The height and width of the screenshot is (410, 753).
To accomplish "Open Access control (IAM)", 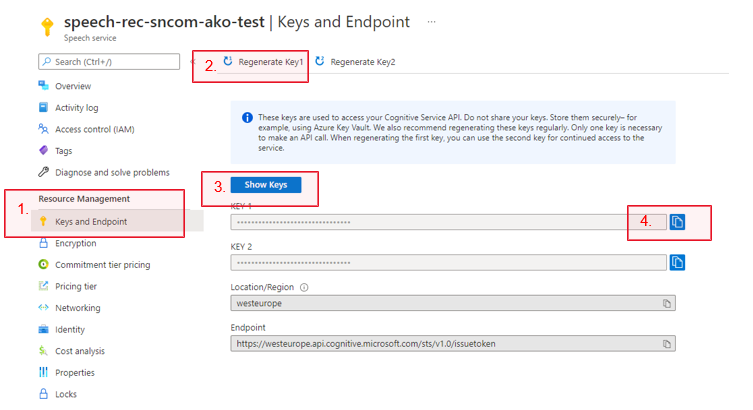I will click(97, 129).
